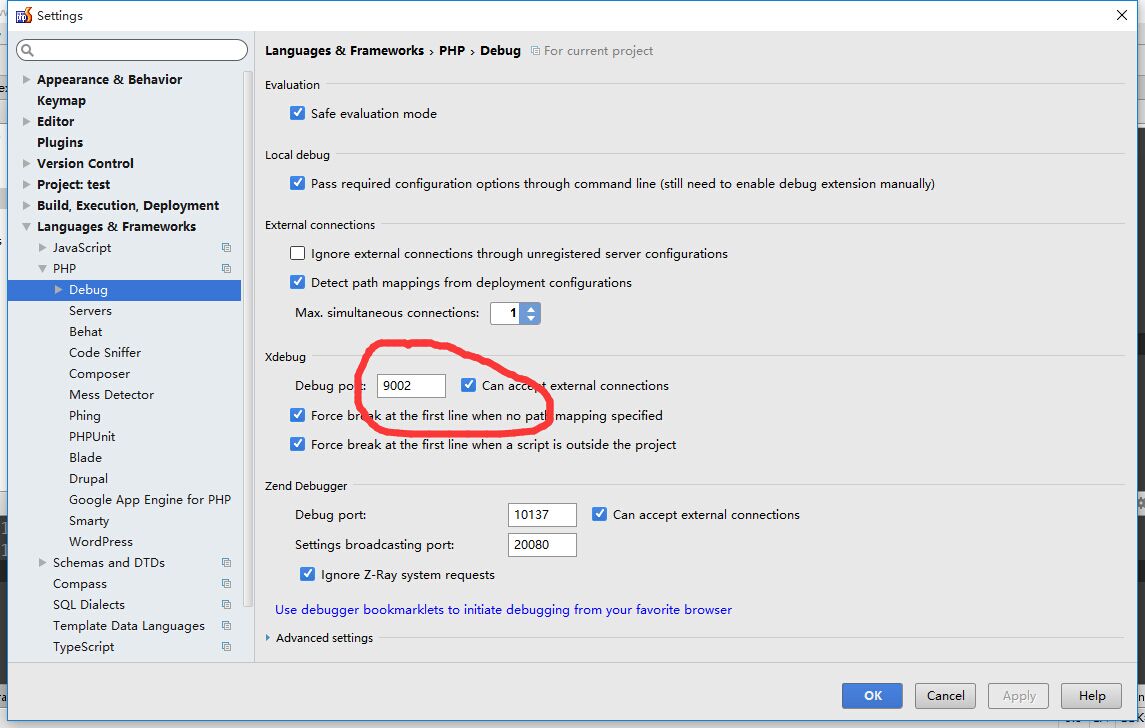Expand Build, Execution, Deployment node
Image resolution: width=1145 pixels, height=728 pixels.
click(x=26, y=206)
